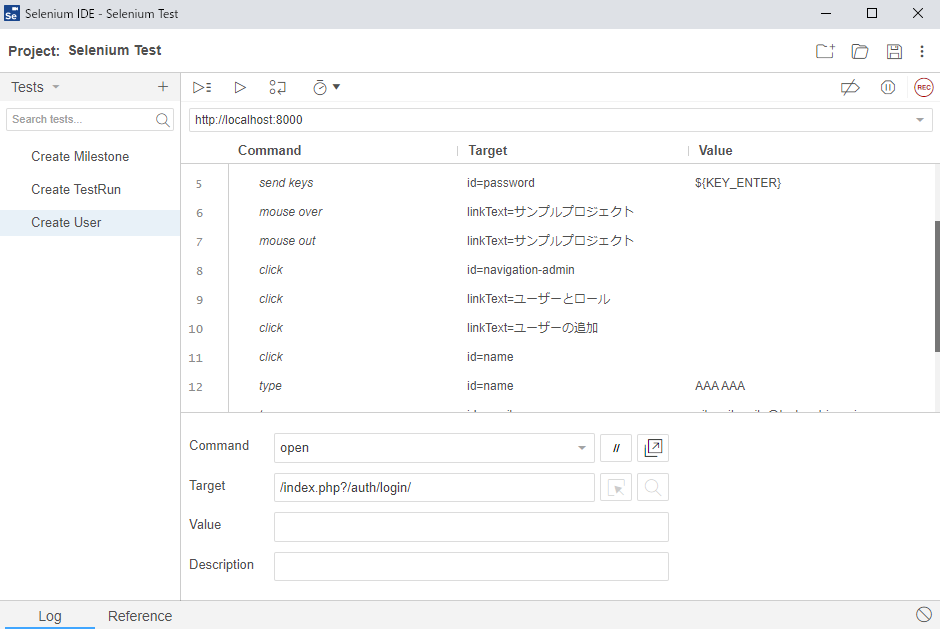Open the three-dot project options menu

[x=923, y=51]
